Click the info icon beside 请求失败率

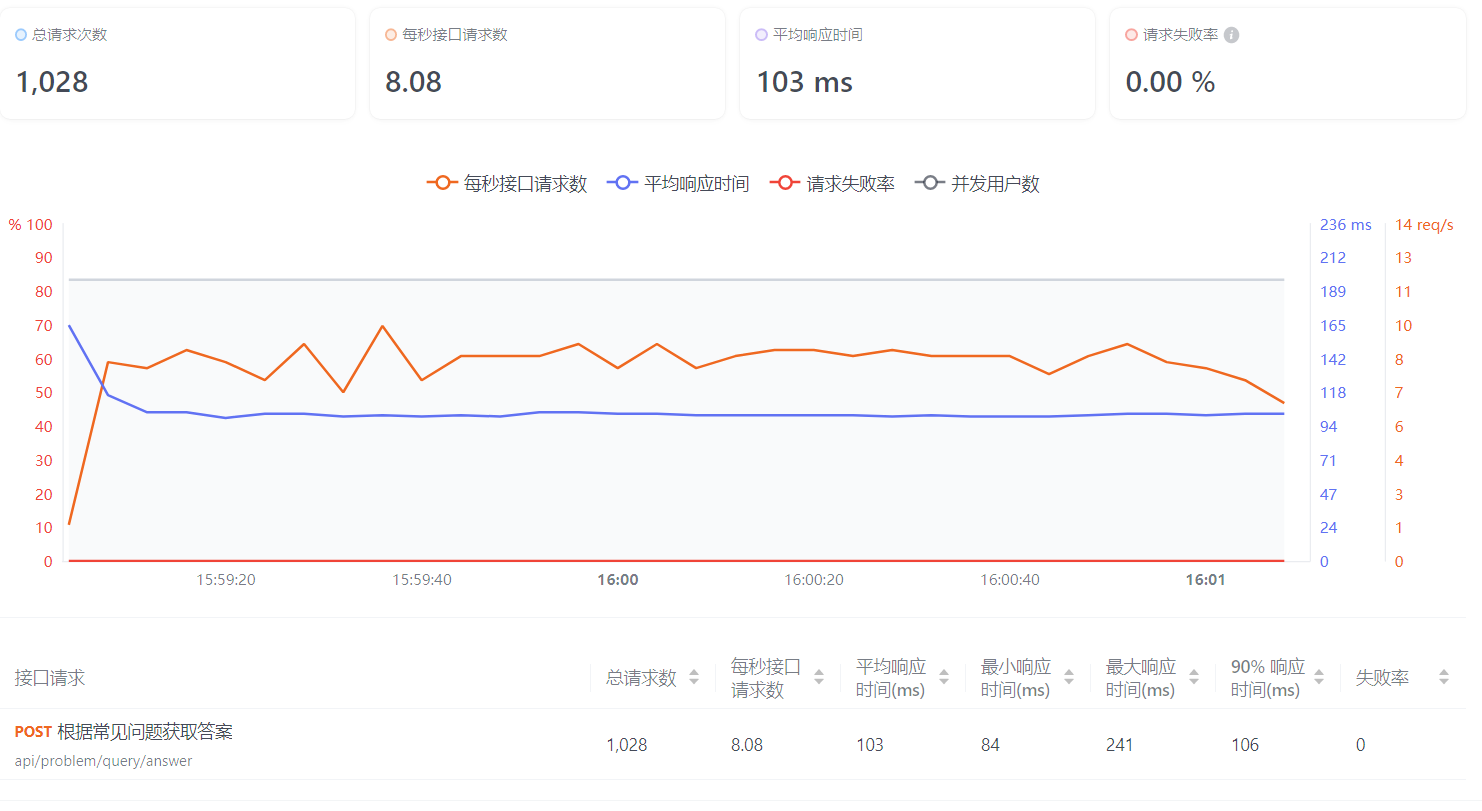pyautogui.click(x=1232, y=35)
